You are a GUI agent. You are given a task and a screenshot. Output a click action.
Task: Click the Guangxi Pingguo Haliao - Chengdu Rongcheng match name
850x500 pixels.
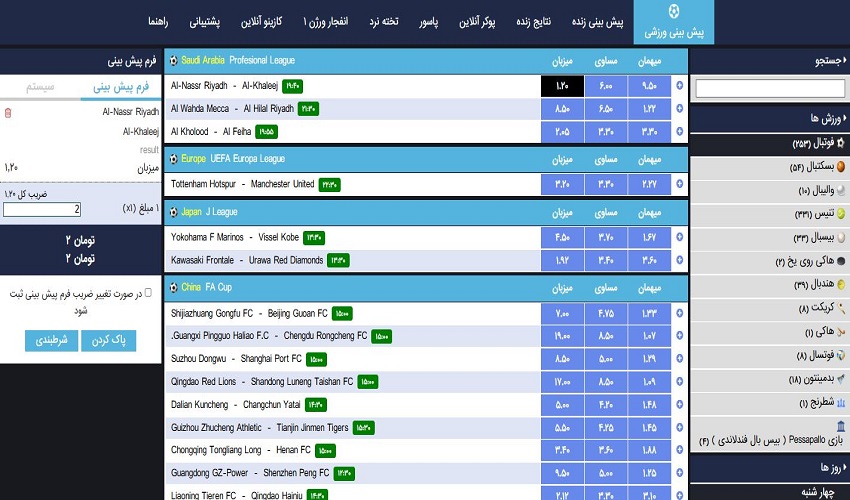pos(269,336)
